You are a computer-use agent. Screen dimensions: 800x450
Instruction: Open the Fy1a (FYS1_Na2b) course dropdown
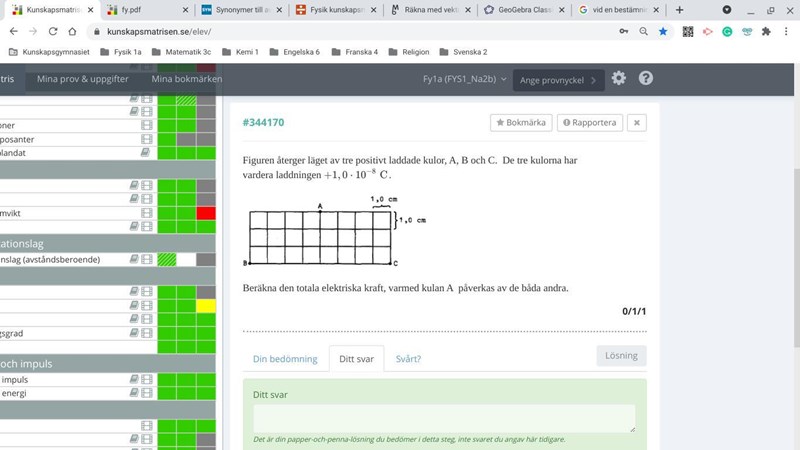pos(464,79)
